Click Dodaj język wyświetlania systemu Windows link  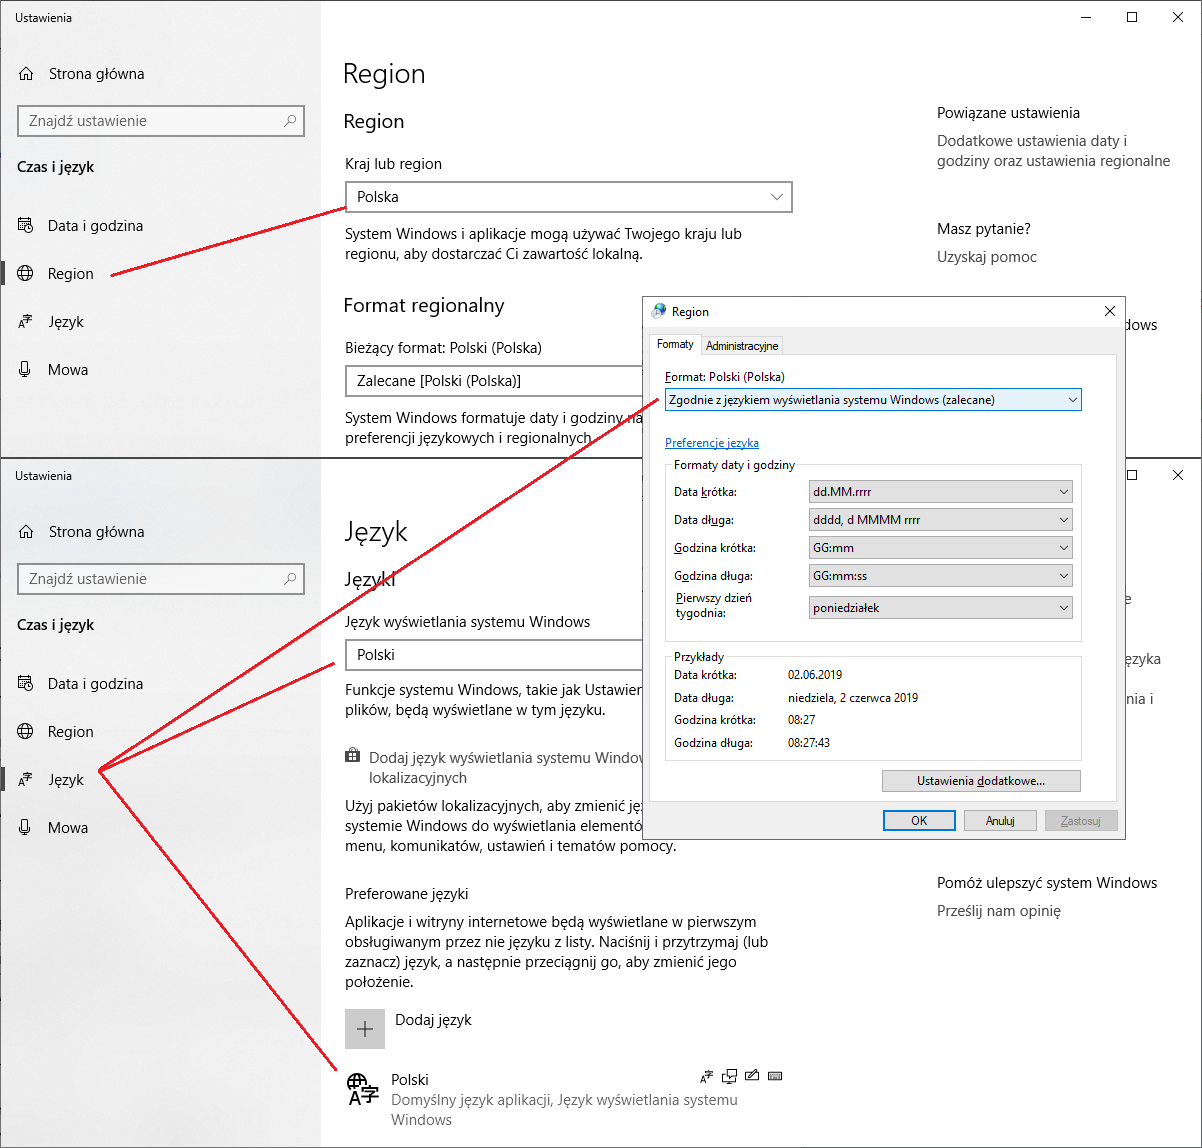click(x=506, y=768)
